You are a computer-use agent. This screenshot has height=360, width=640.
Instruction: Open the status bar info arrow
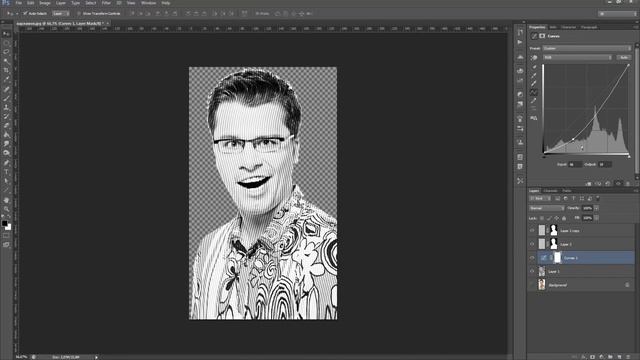97,357
